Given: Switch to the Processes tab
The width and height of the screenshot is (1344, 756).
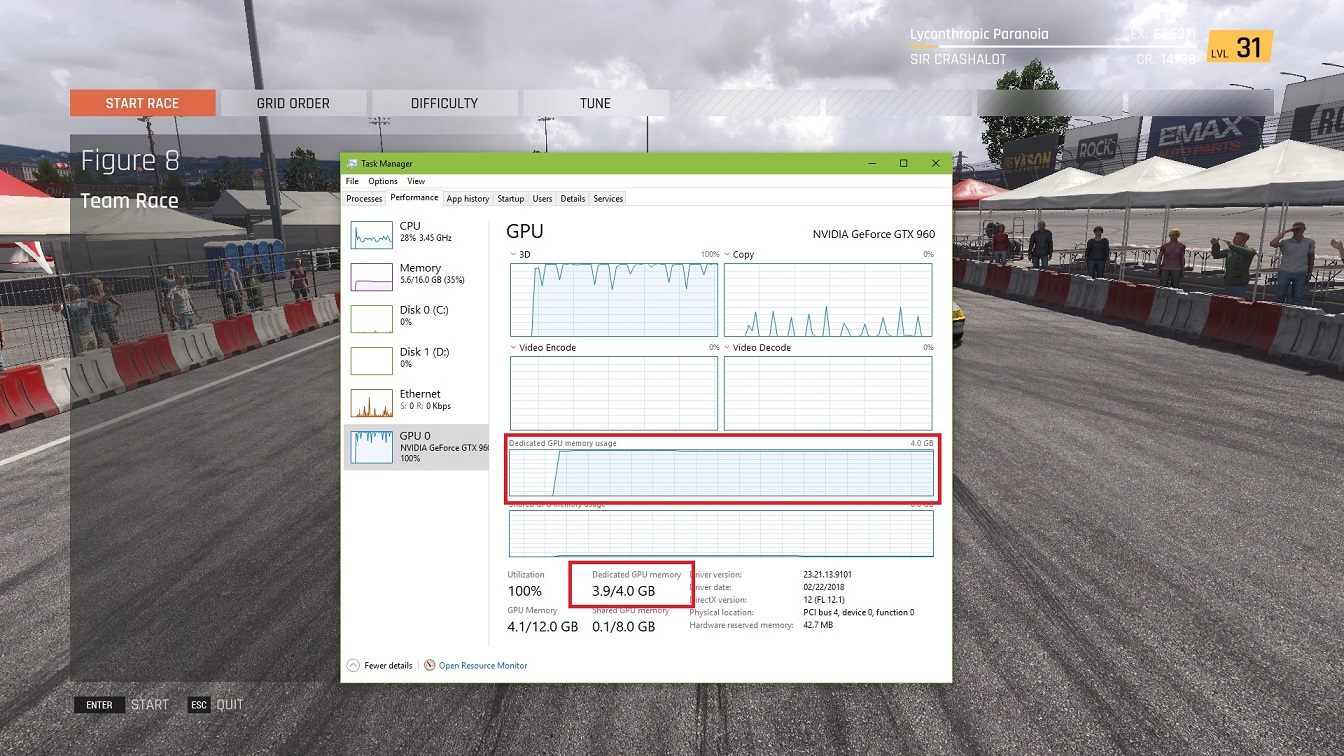Looking at the screenshot, I should pos(364,199).
